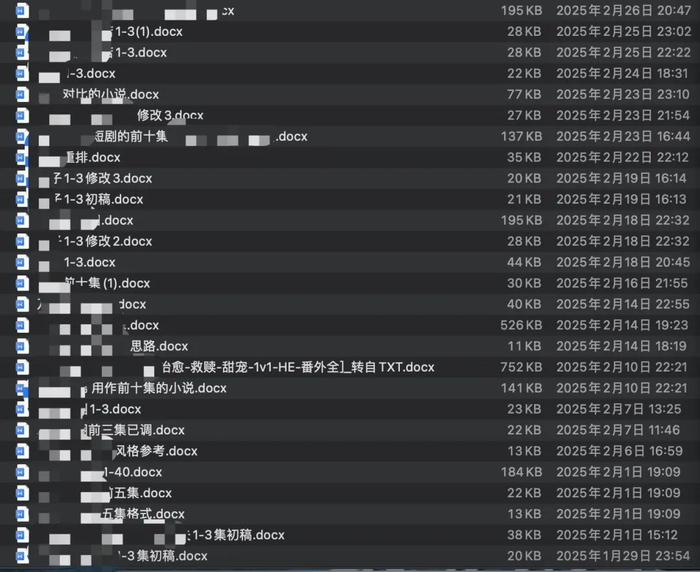Select the file icon next to 风格参考.docx

22,451
